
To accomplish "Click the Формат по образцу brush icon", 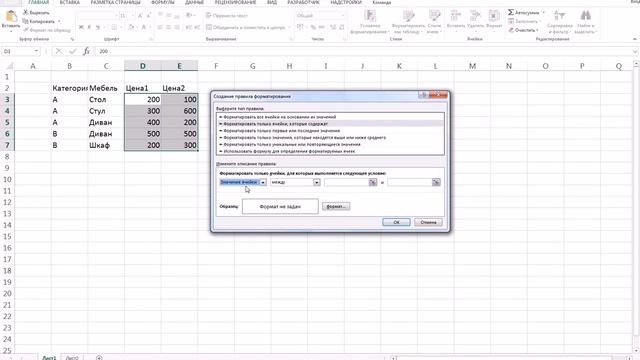I will (x=25, y=30).
